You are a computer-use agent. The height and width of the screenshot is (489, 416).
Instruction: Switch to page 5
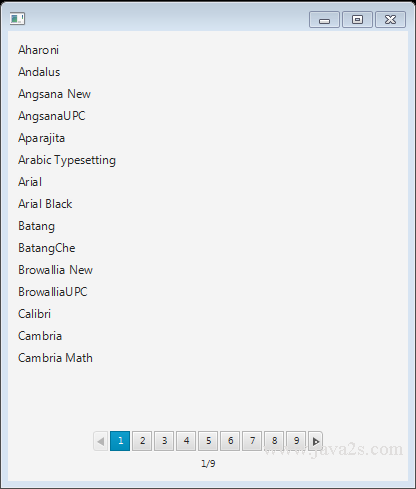pos(208,441)
